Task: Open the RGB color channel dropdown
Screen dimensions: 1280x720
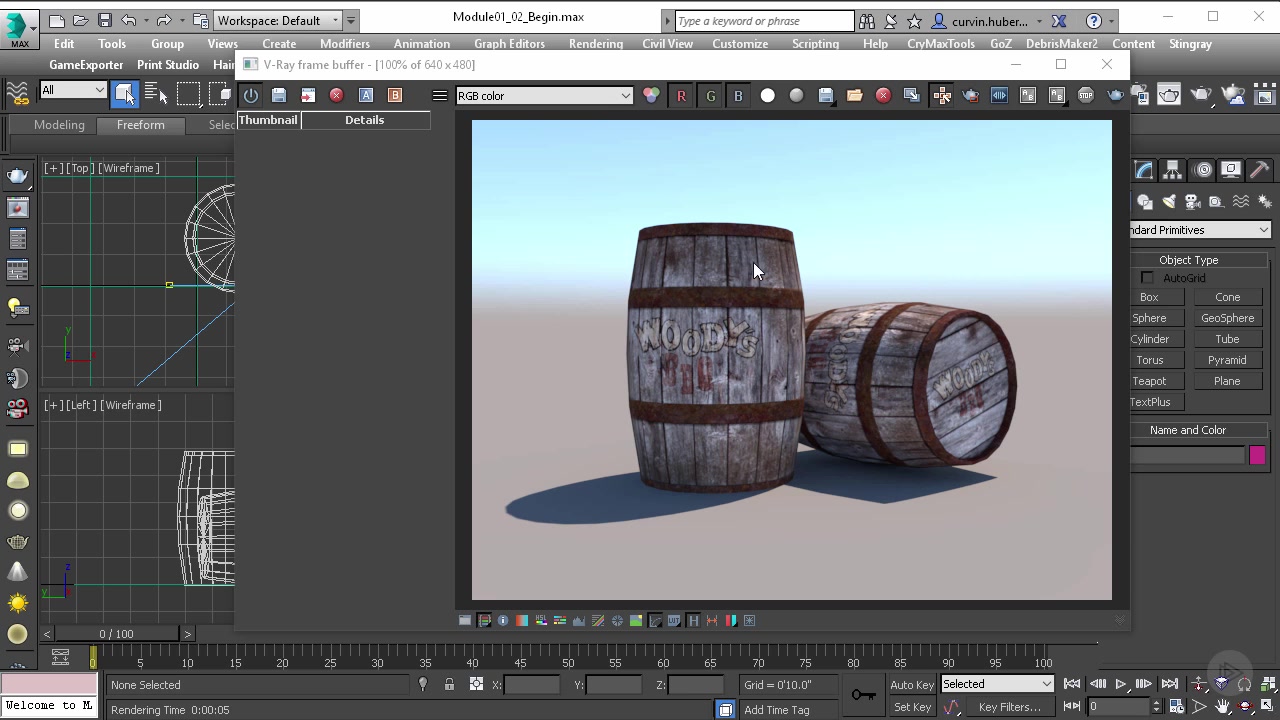Action: [x=544, y=95]
